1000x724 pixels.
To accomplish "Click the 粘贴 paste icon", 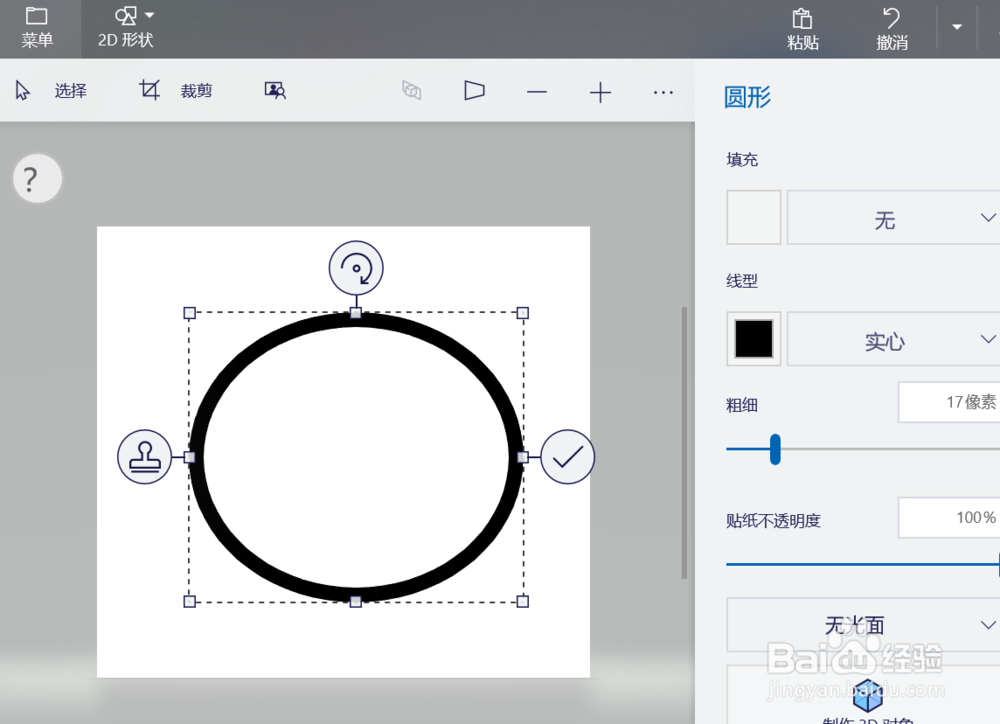I will (x=802, y=18).
